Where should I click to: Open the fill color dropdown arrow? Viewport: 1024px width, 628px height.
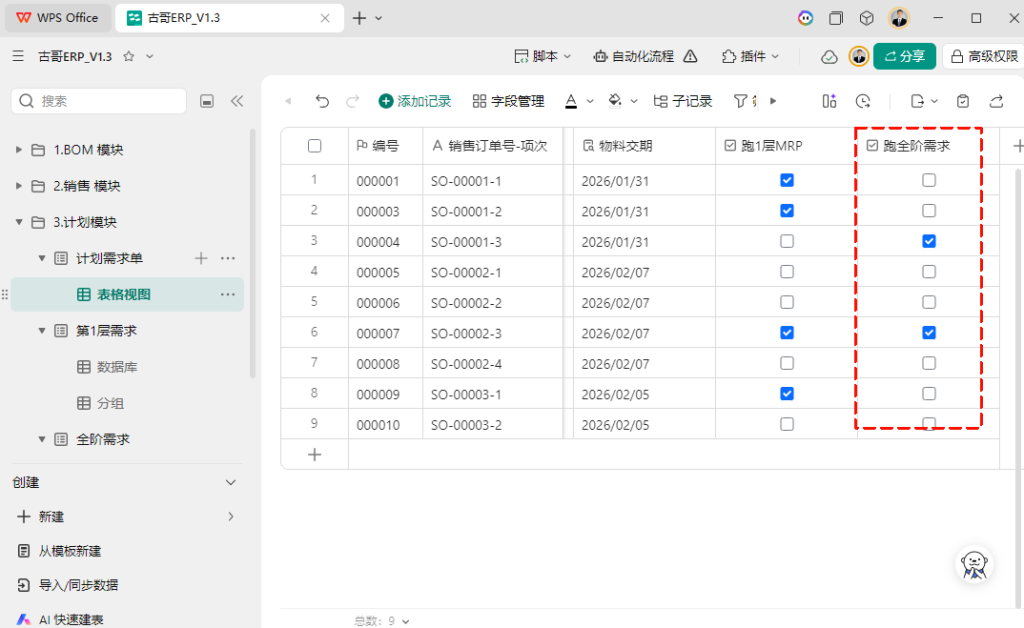pos(633,101)
